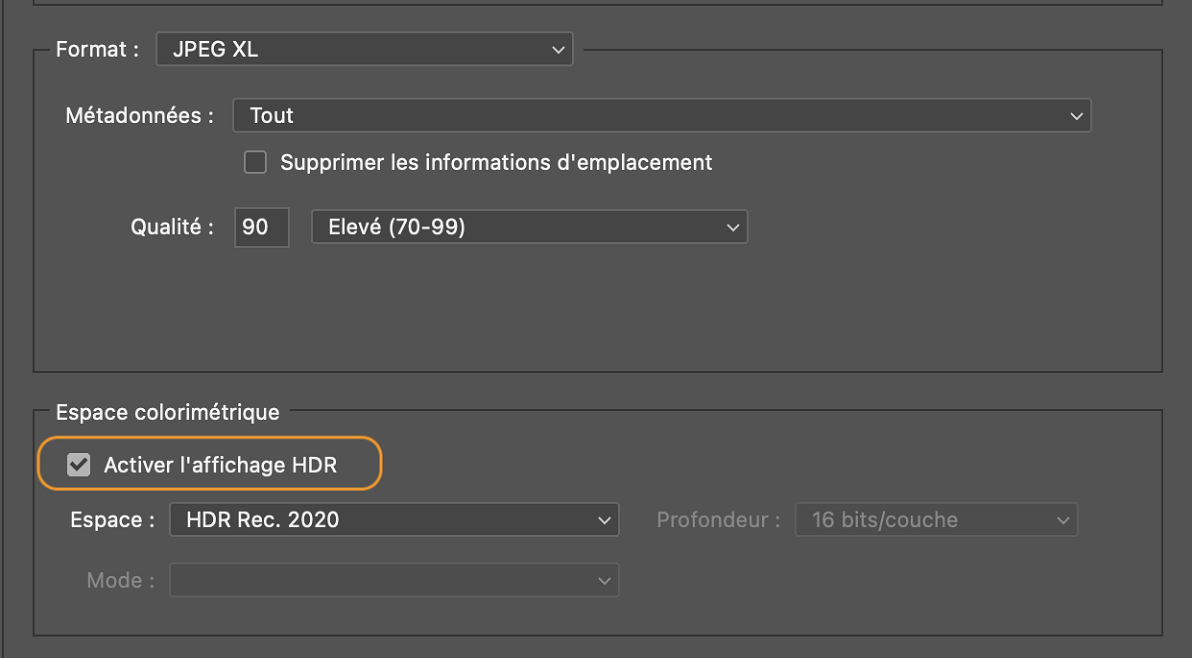The image size is (1192, 658).
Task: Click the chevron arrow of the Mode dropdown
Action: (604, 581)
